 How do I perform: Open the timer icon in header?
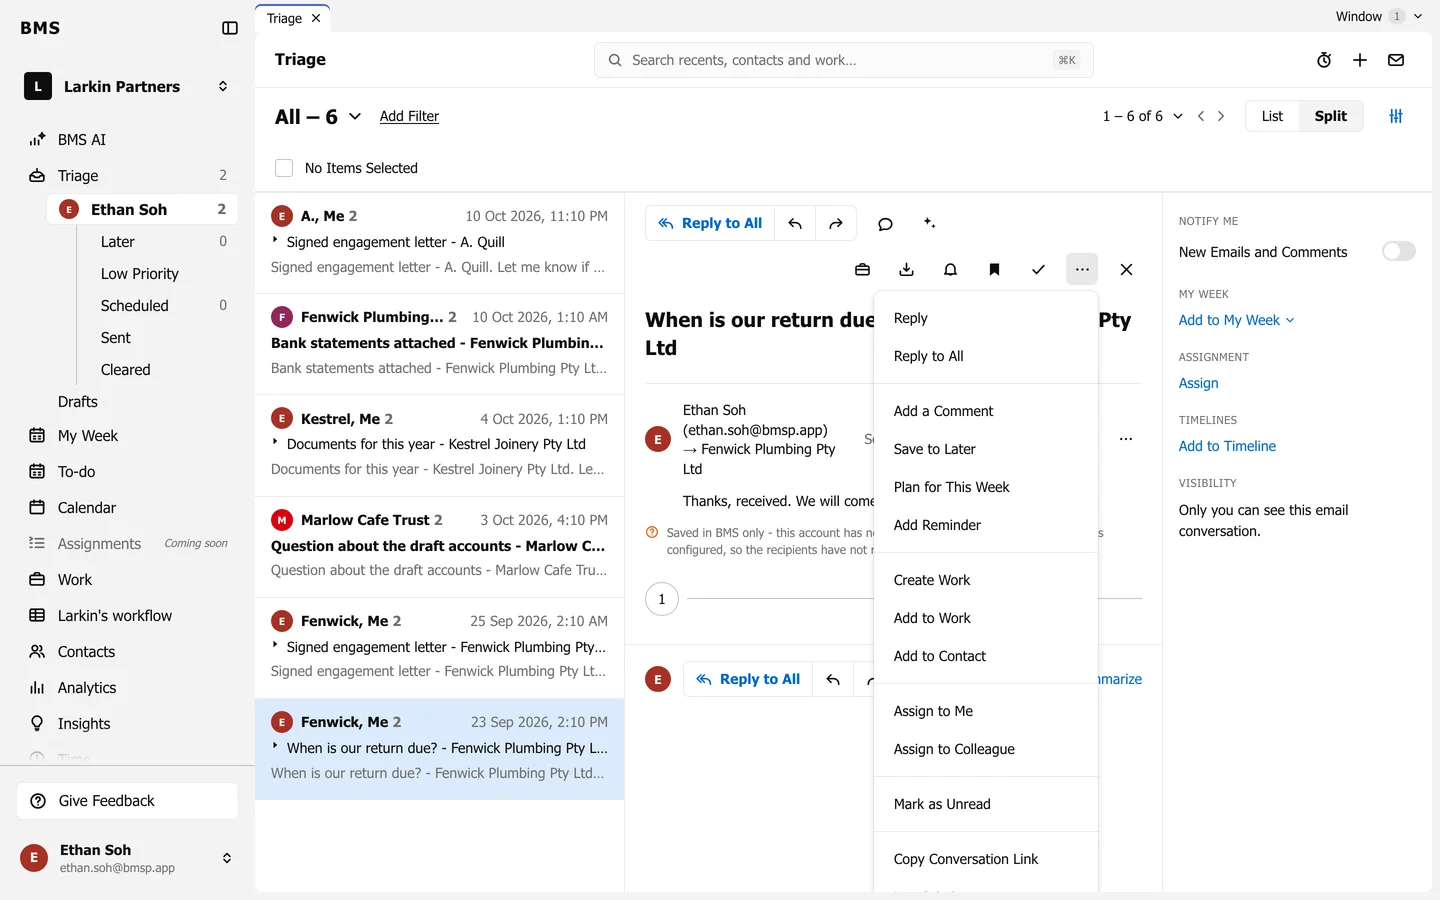1324,60
